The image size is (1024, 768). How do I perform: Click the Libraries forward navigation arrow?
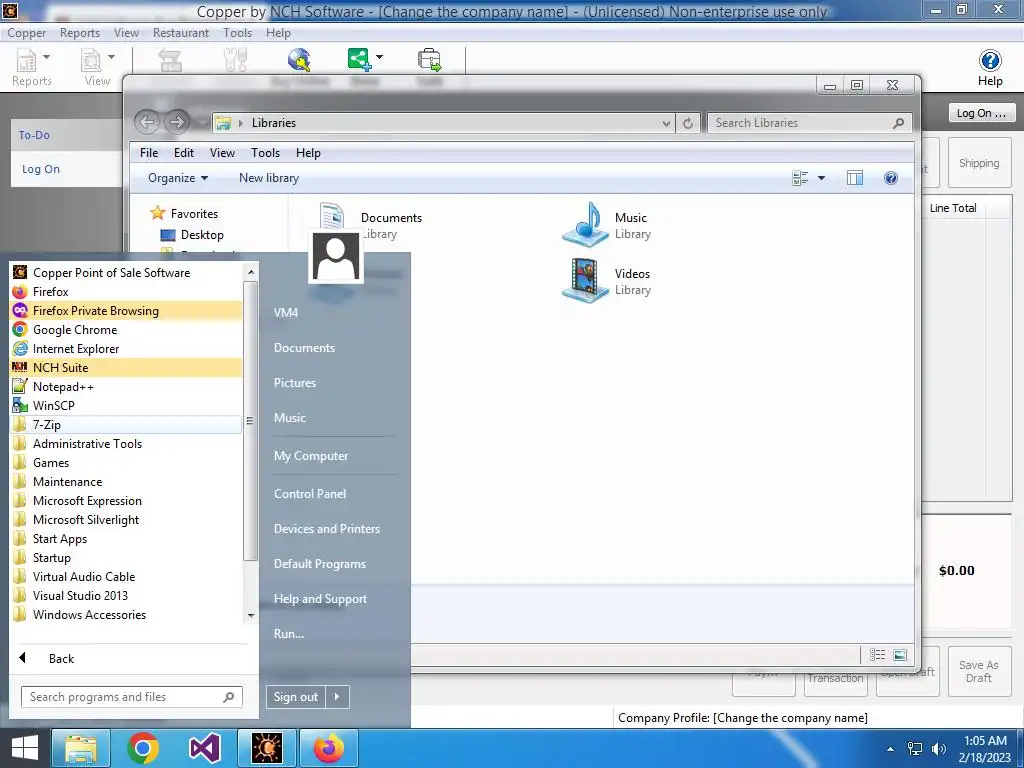(x=176, y=122)
